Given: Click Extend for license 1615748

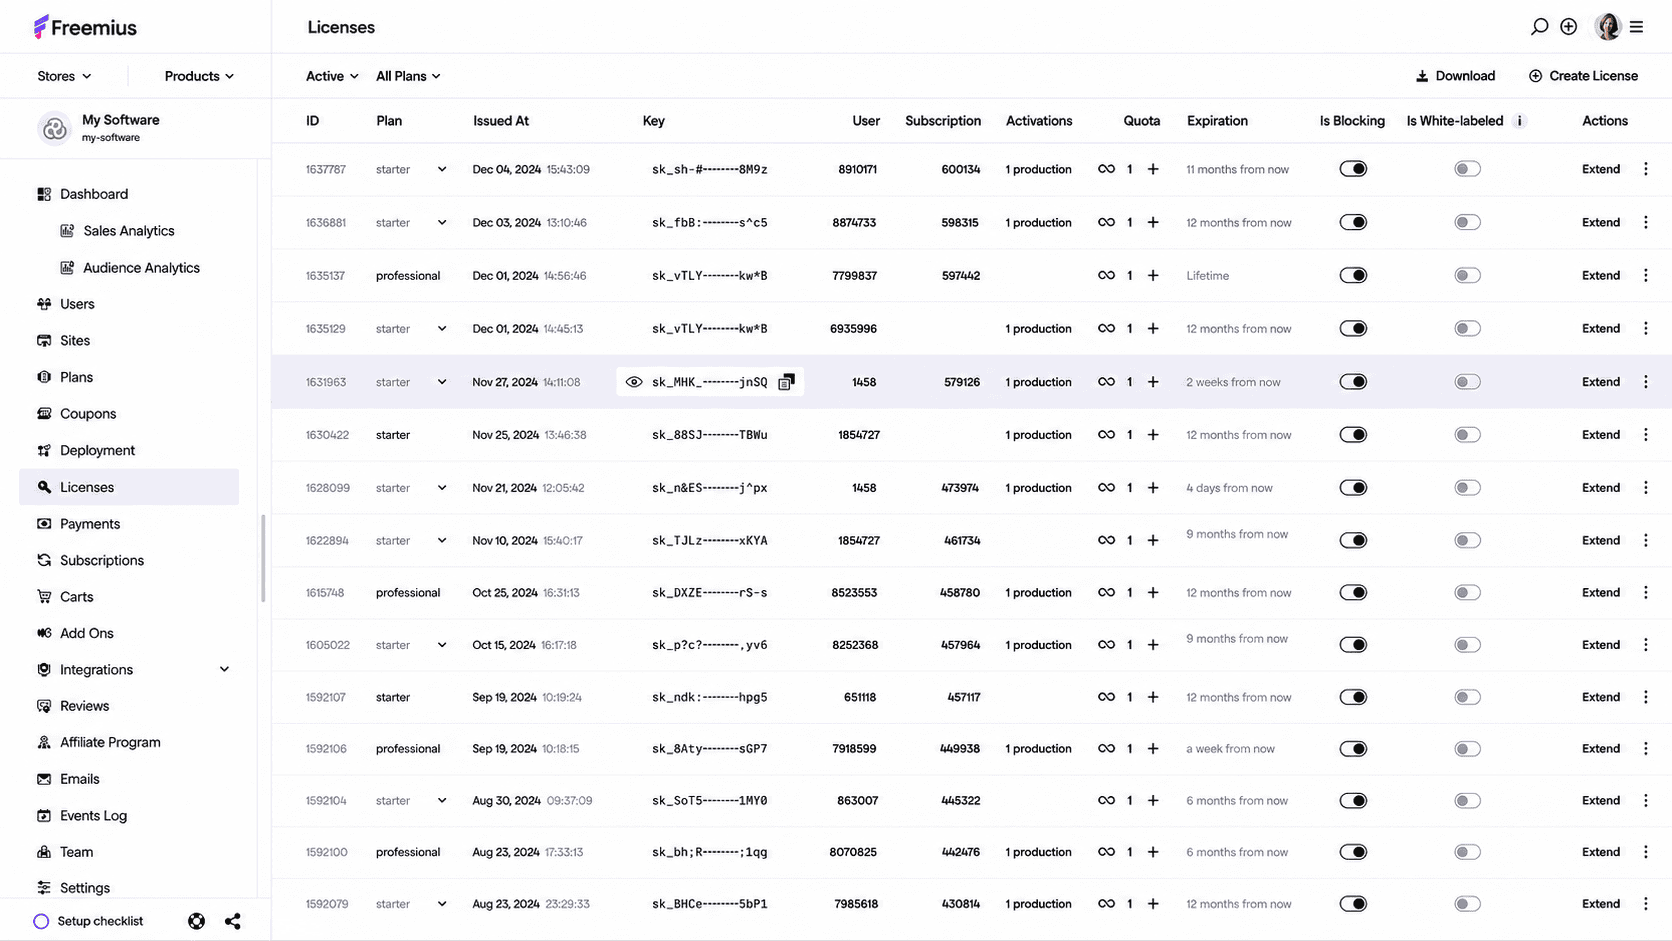Looking at the screenshot, I should click(x=1601, y=593).
